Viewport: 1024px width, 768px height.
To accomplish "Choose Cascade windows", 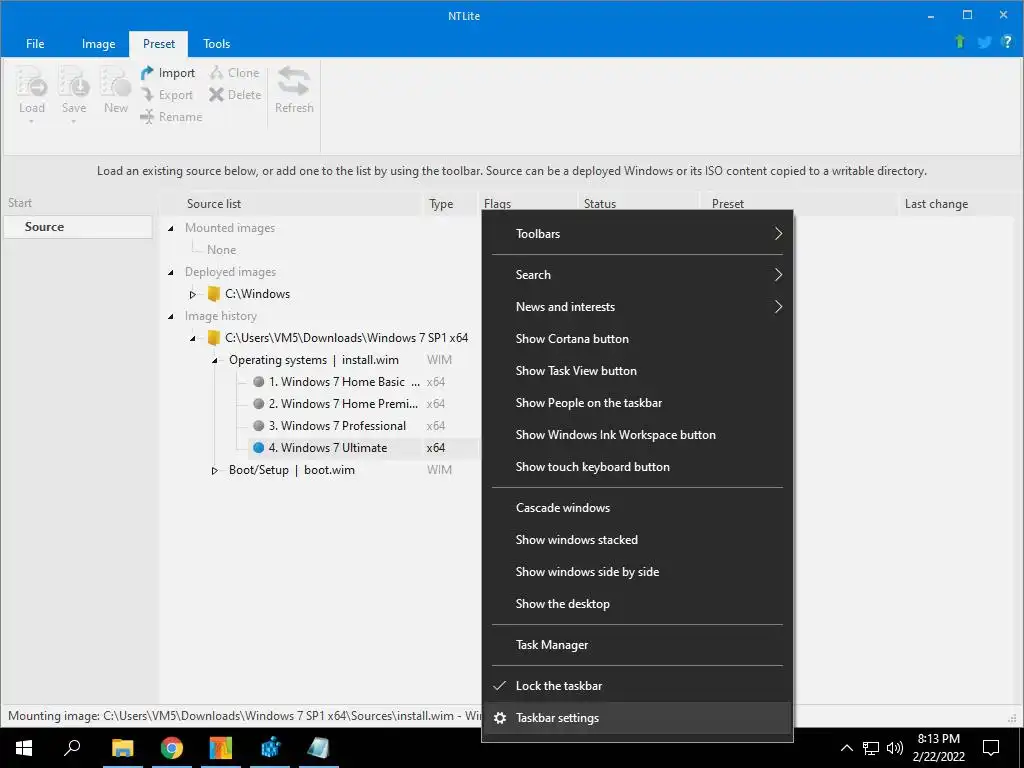I will click(637, 508).
